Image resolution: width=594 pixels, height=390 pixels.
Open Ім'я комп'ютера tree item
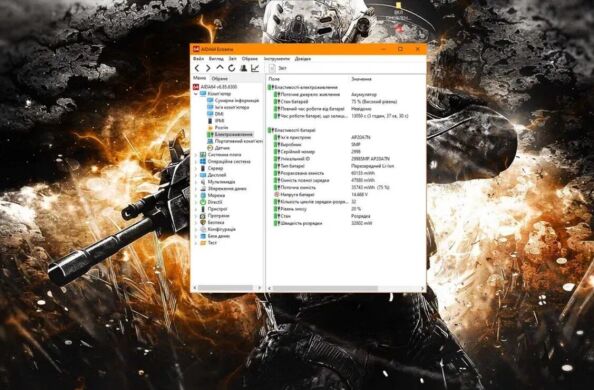232,107
